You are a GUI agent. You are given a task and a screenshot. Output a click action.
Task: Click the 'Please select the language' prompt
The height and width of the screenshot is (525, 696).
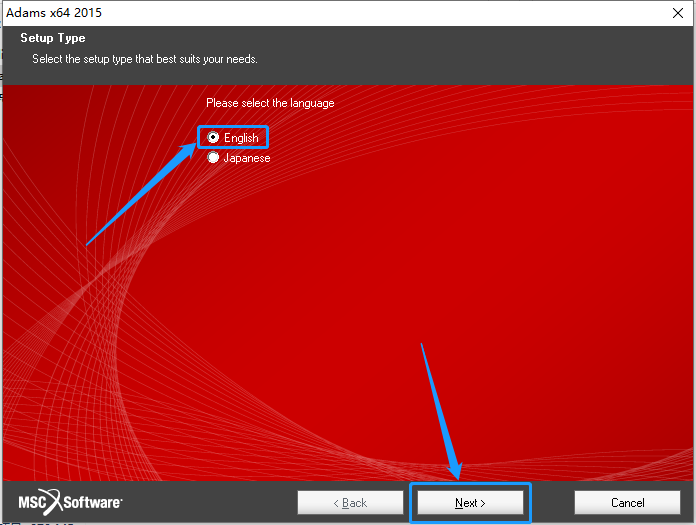pos(270,103)
